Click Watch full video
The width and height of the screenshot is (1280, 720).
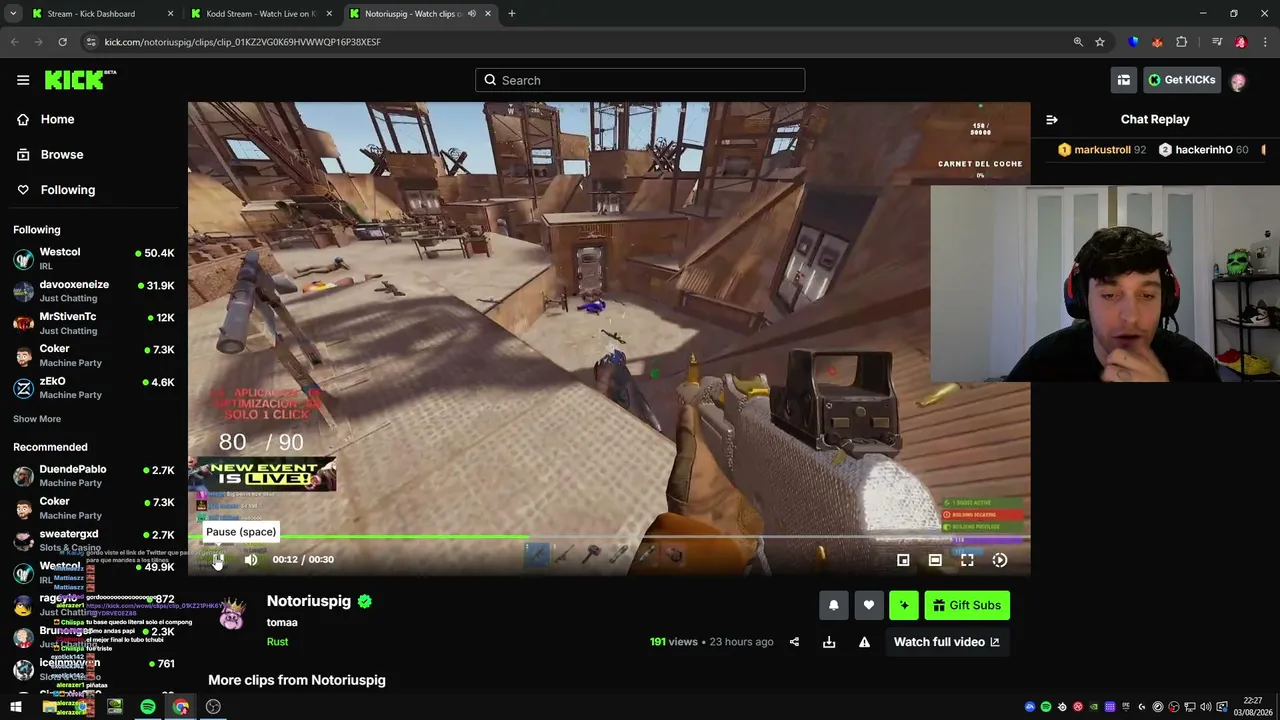click(x=946, y=642)
